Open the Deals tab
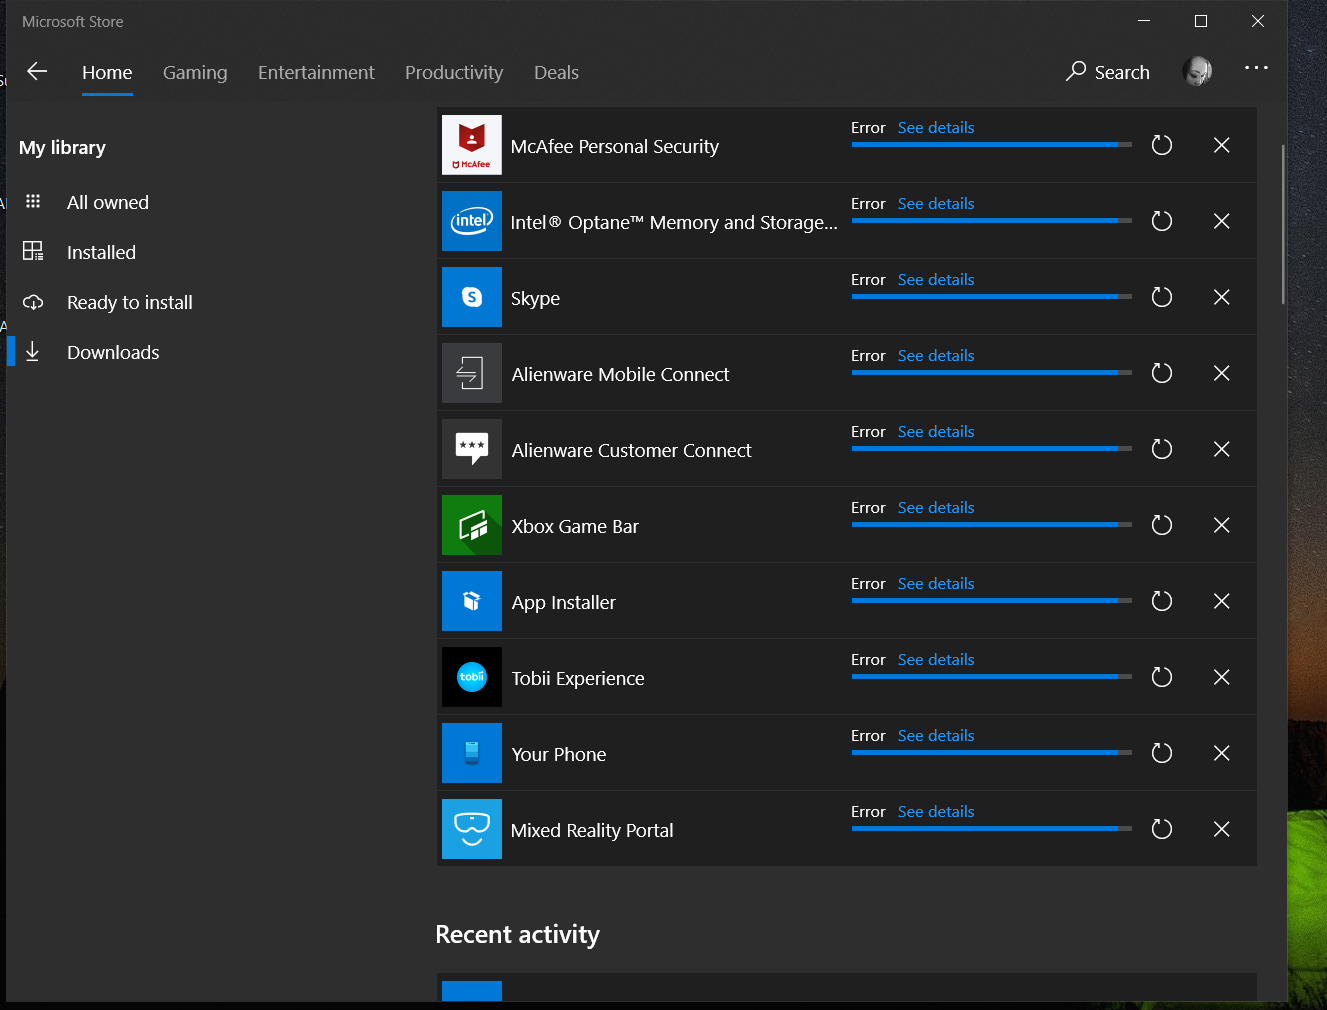The width and height of the screenshot is (1327, 1010). pyautogui.click(x=556, y=72)
